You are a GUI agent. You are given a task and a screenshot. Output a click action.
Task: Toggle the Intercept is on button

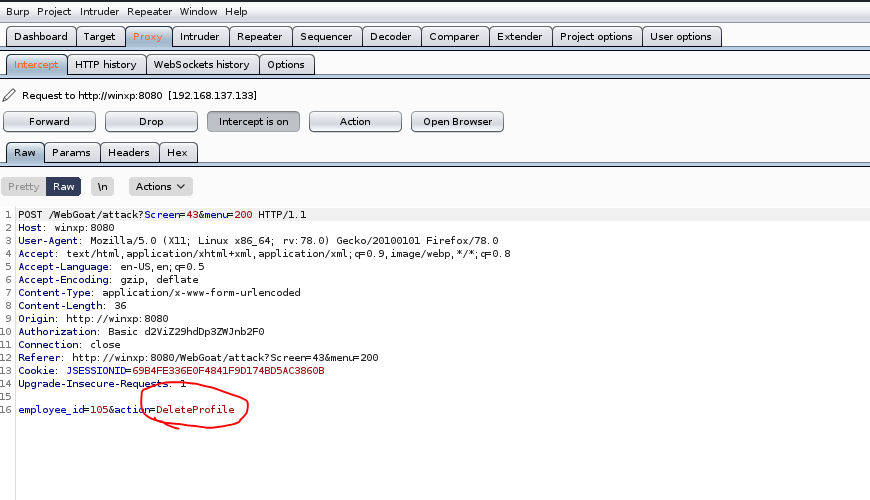pos(254,122)
